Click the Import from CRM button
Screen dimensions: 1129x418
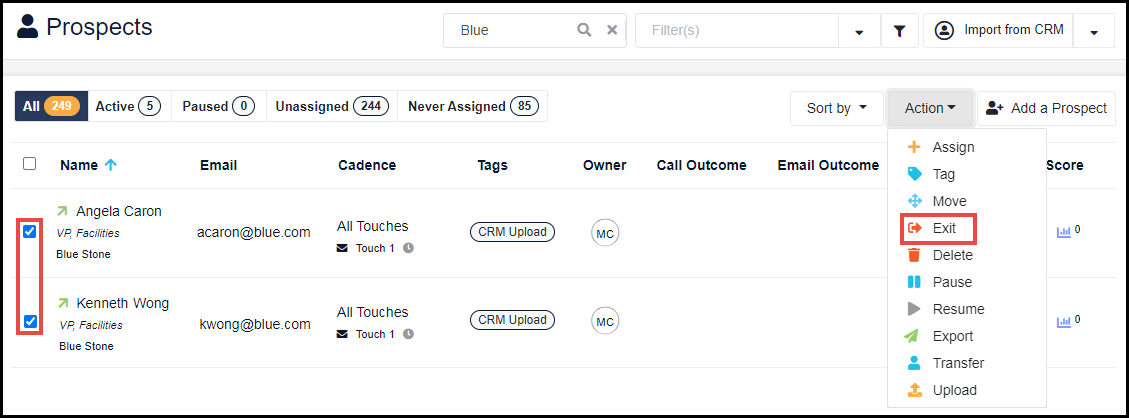(x=998, y=31)
